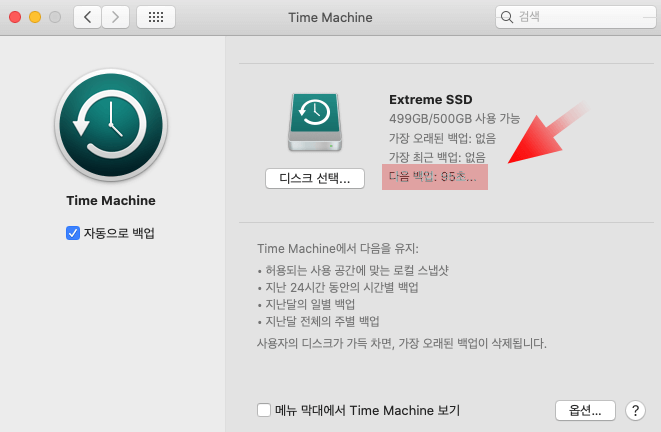Click the Time Machine label under the clock icon
Screen dimensions: 661x432
[x=111, y=201]
